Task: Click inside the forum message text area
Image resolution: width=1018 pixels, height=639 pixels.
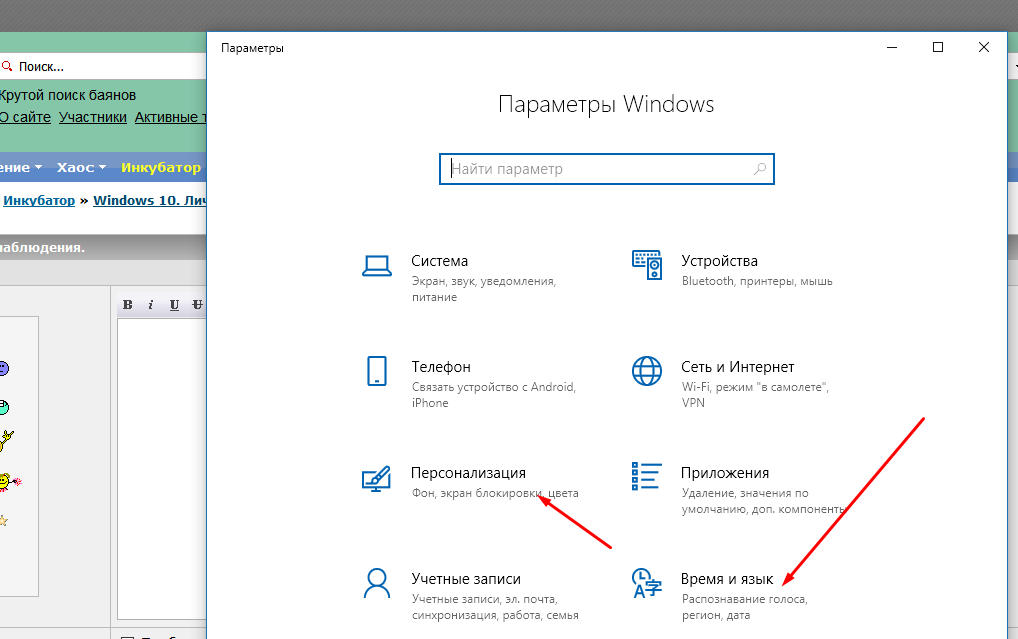Action: pos(162,469)
